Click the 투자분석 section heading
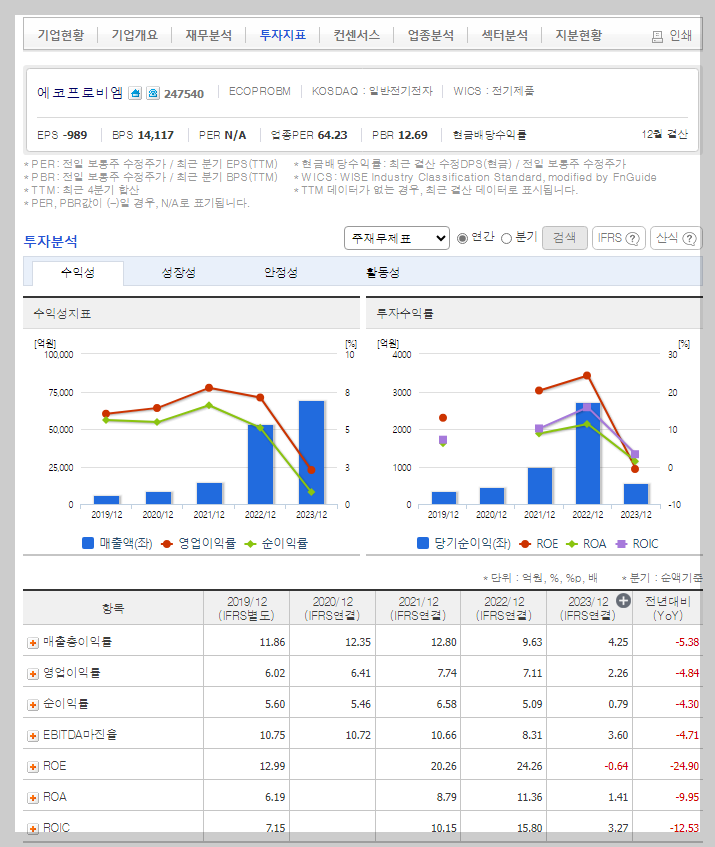This screenshot has width=715, height=847. click(x=51, y=241)
